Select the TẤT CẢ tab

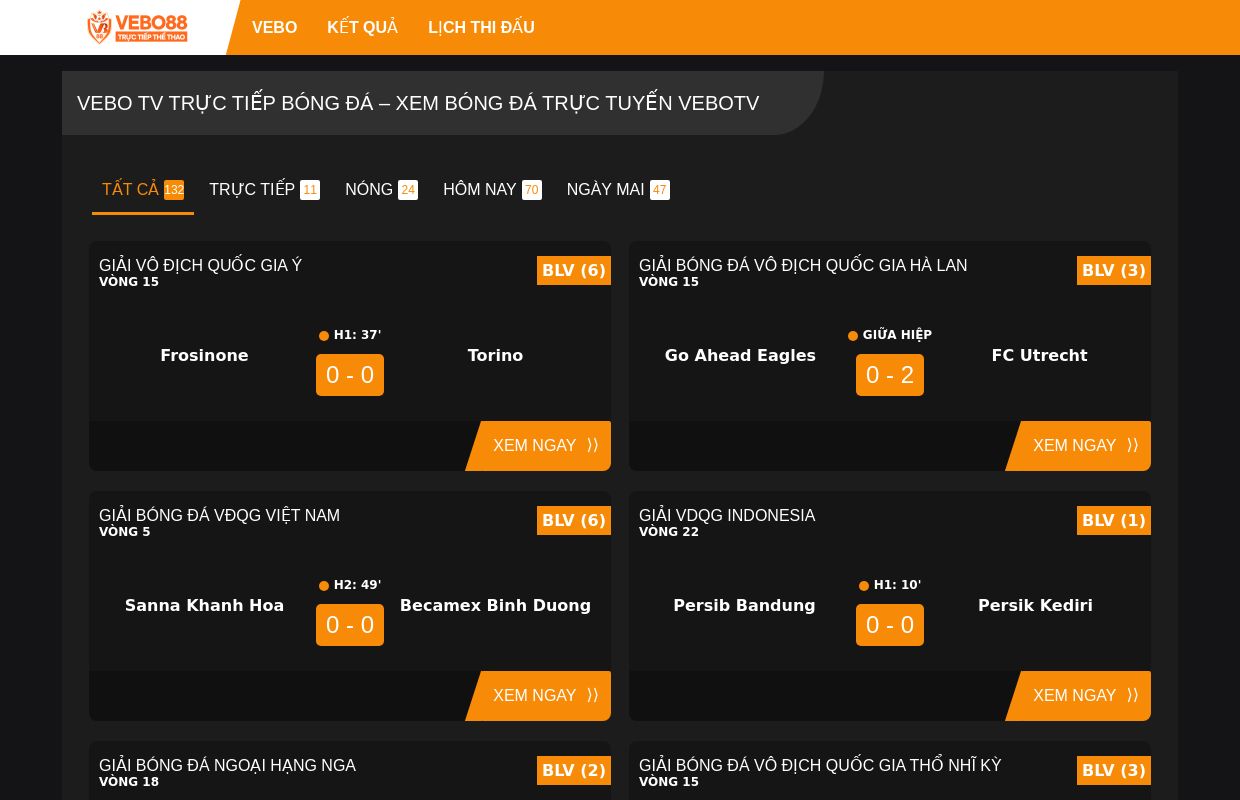142,190
